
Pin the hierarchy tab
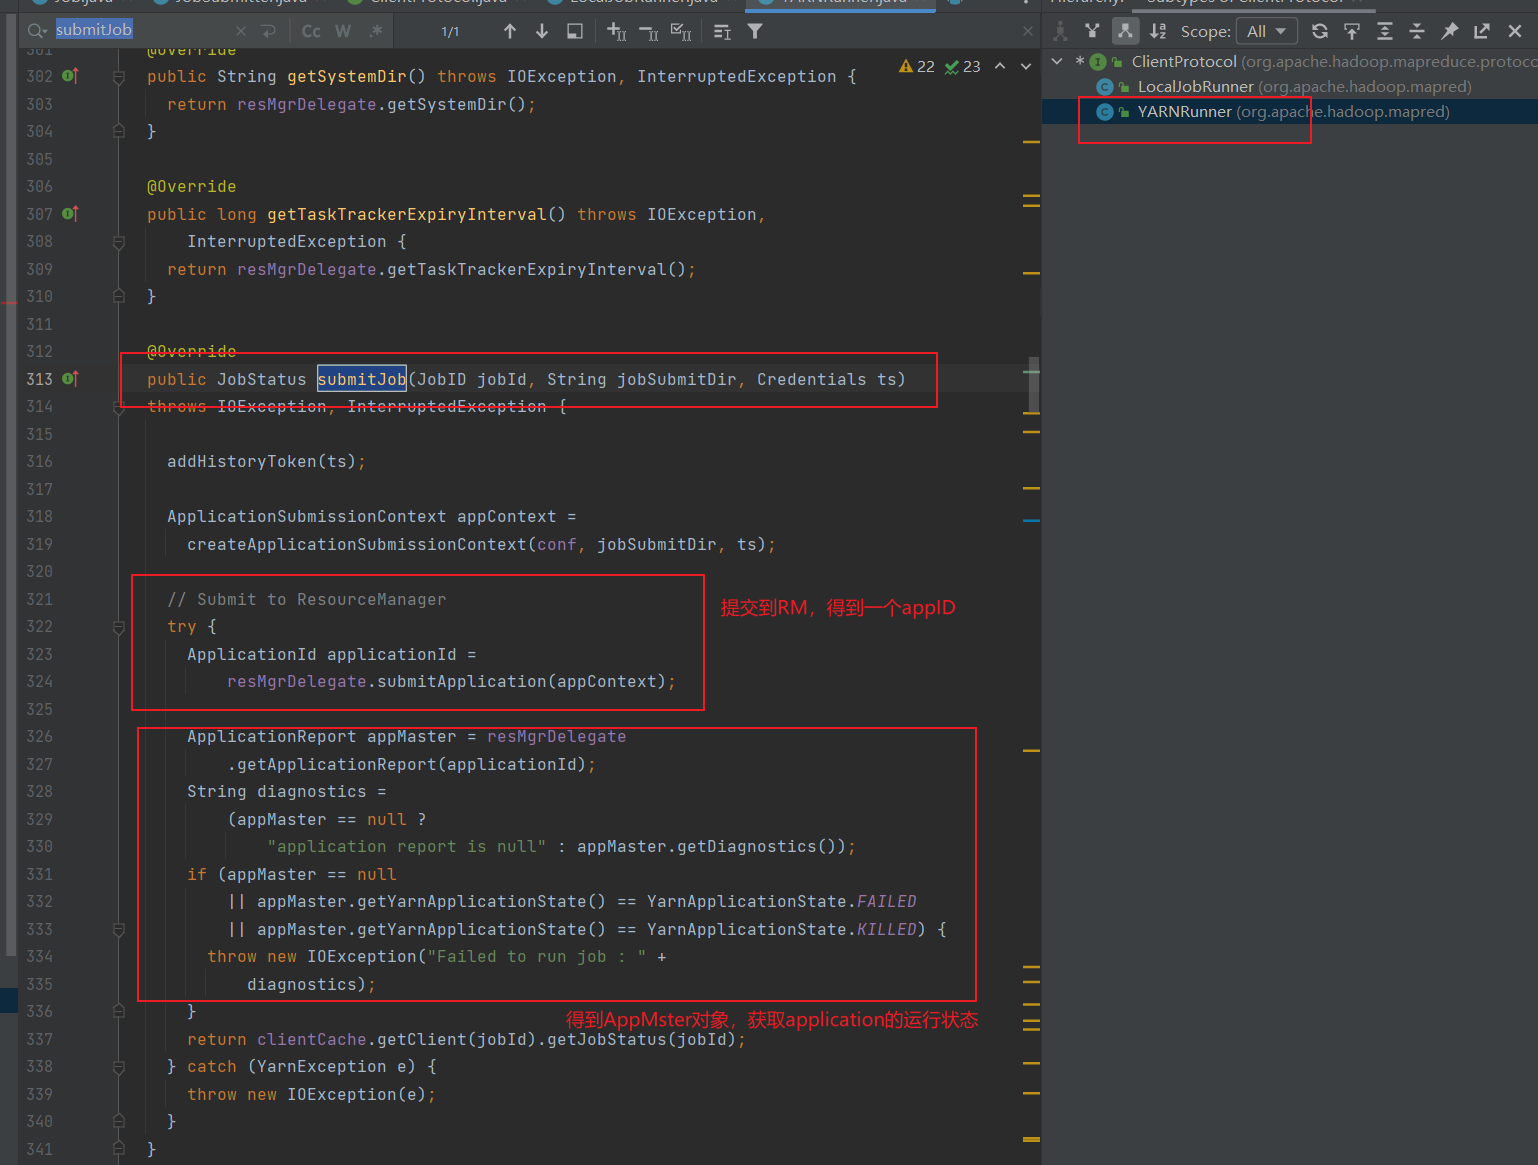pyautogui.click(x=1450, y=31)
